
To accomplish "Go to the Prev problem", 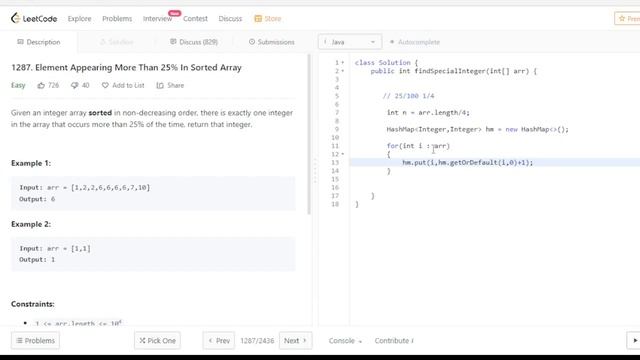I will (x=219, y=340).
